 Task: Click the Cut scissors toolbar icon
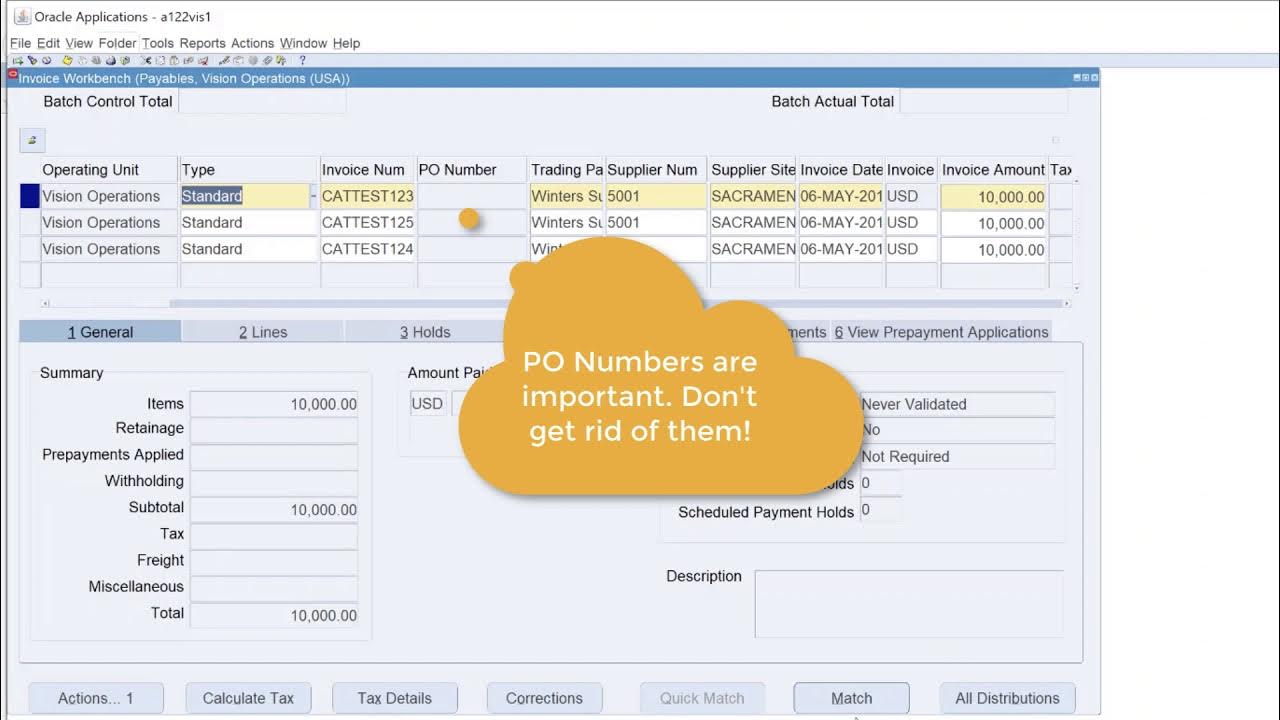tap(146, 60)
